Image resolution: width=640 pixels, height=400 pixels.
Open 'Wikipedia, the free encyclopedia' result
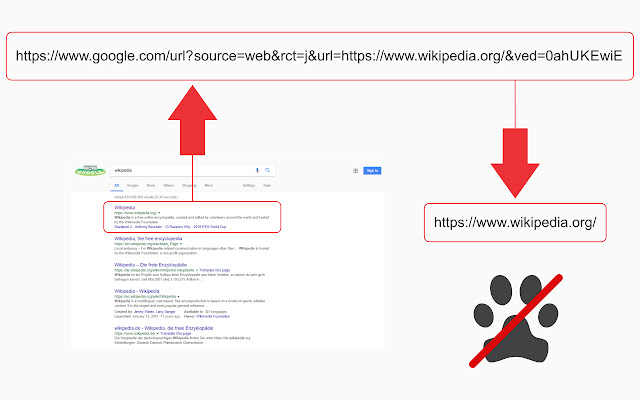148,238
